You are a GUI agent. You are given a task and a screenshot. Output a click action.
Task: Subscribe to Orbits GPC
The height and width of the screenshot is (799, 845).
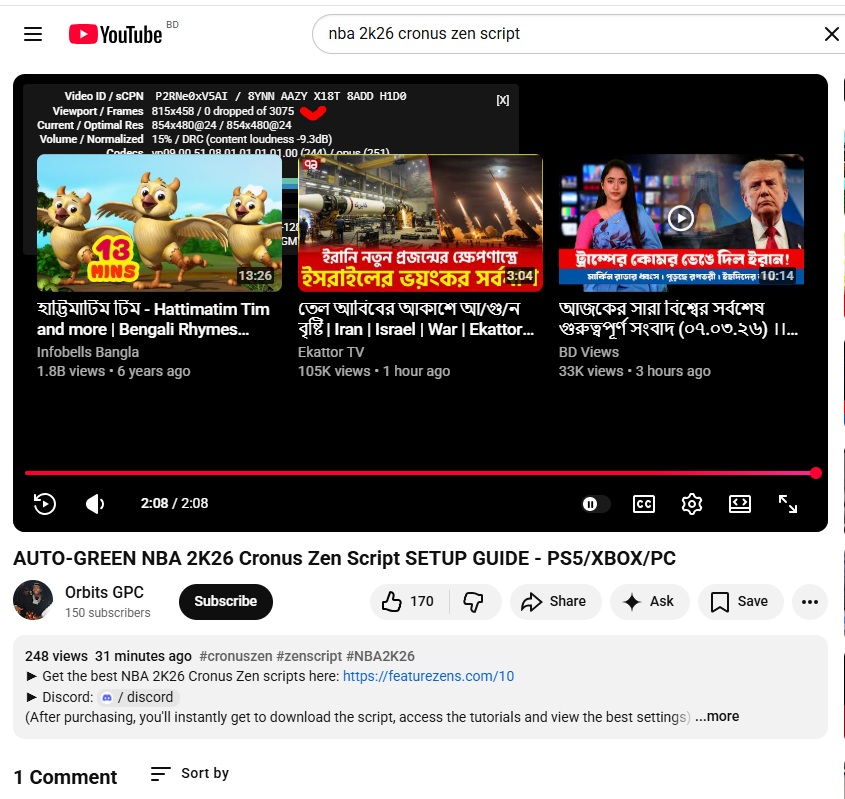(225, 601)
